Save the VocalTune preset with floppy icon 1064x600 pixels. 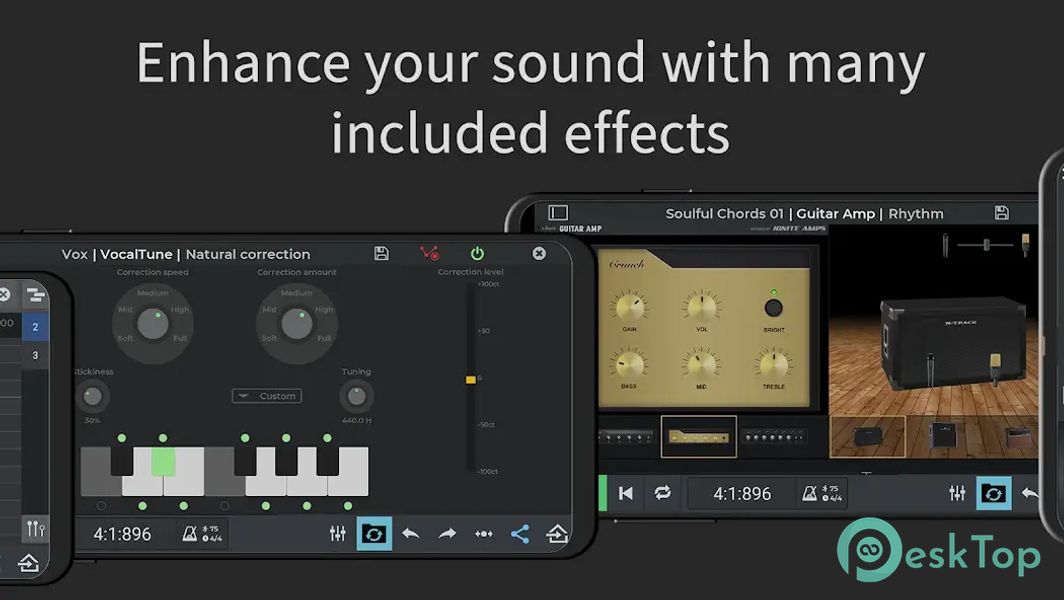381,253
